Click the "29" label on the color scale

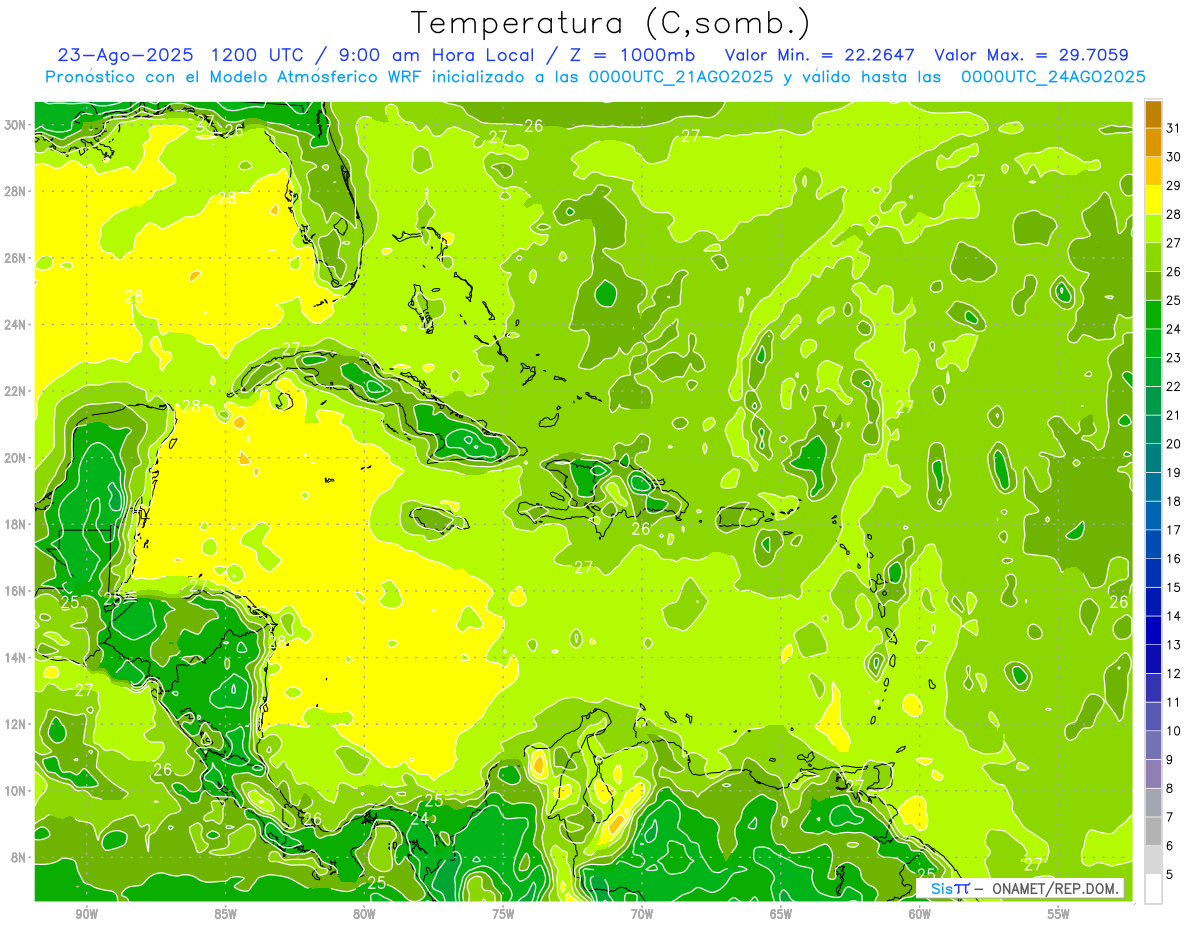coord(1174,185)
